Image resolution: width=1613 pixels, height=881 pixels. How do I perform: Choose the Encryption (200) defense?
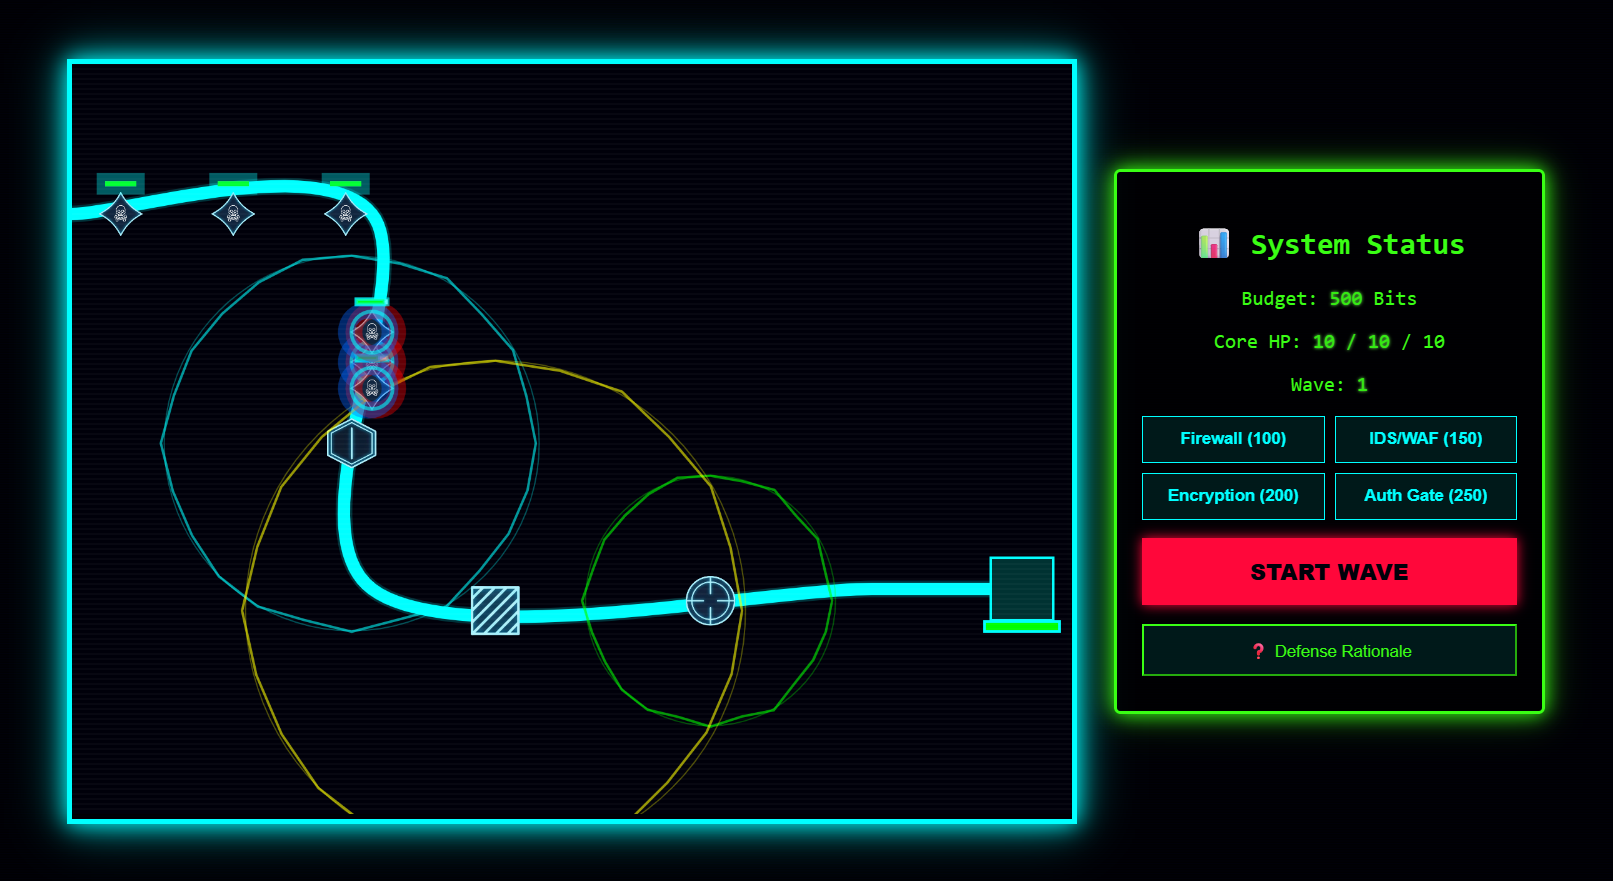[1233, 496]
